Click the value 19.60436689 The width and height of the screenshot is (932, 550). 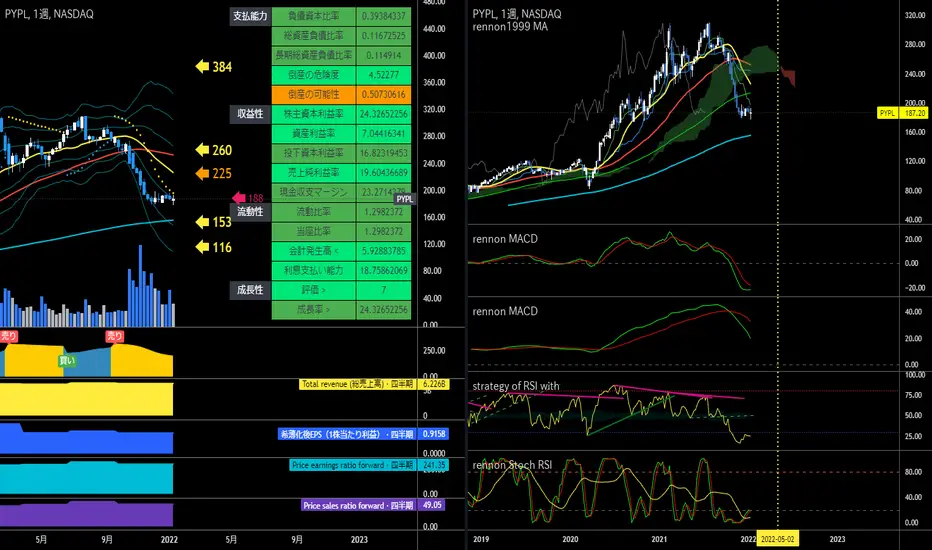(x=384, y=172)
